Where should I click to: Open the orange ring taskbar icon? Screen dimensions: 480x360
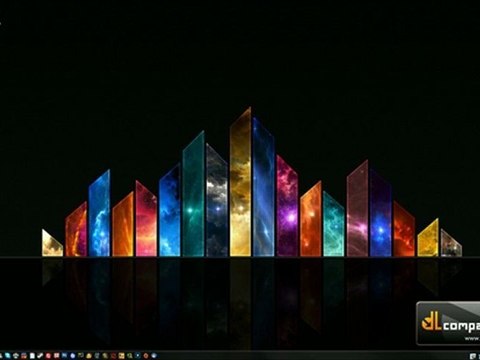pos(146,356)
